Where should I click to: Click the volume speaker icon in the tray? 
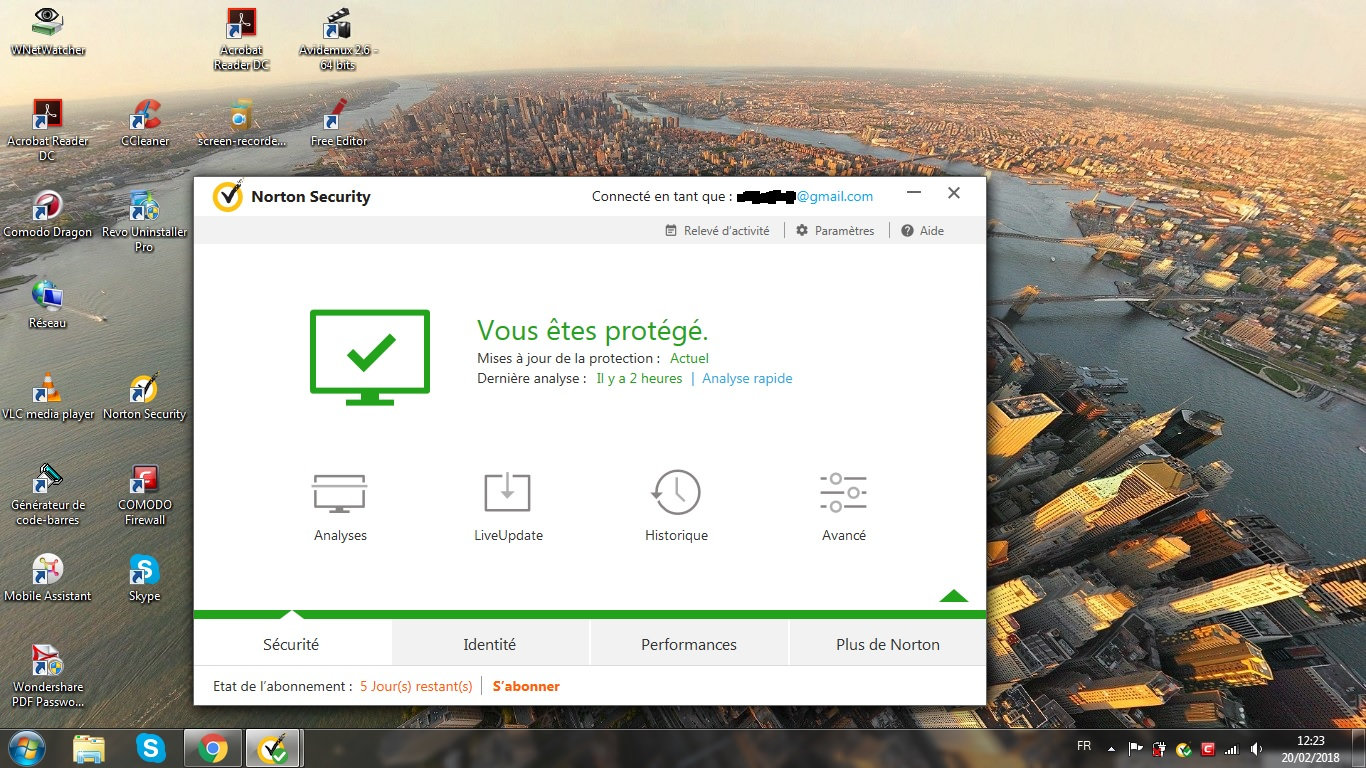pyautogui.click(x=1256, y=748)
